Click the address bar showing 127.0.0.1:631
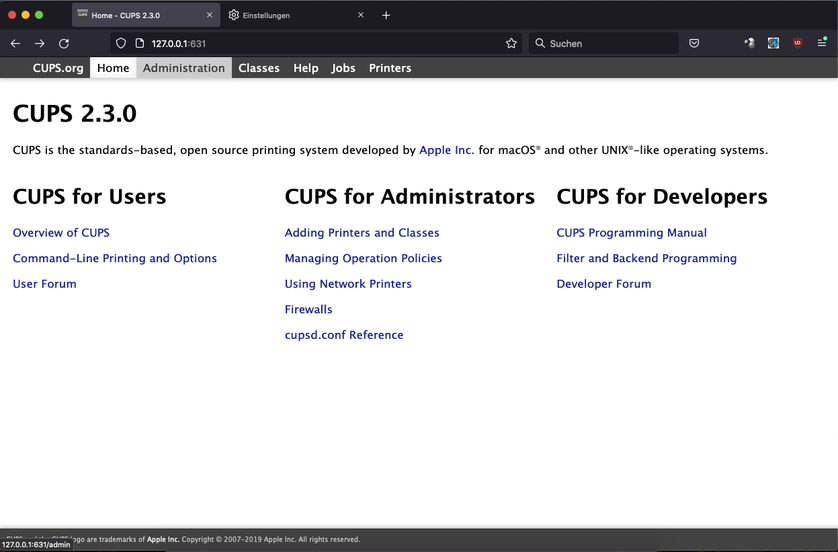The width and height of the screenshot is (838, 552). [x=316, y=43]
